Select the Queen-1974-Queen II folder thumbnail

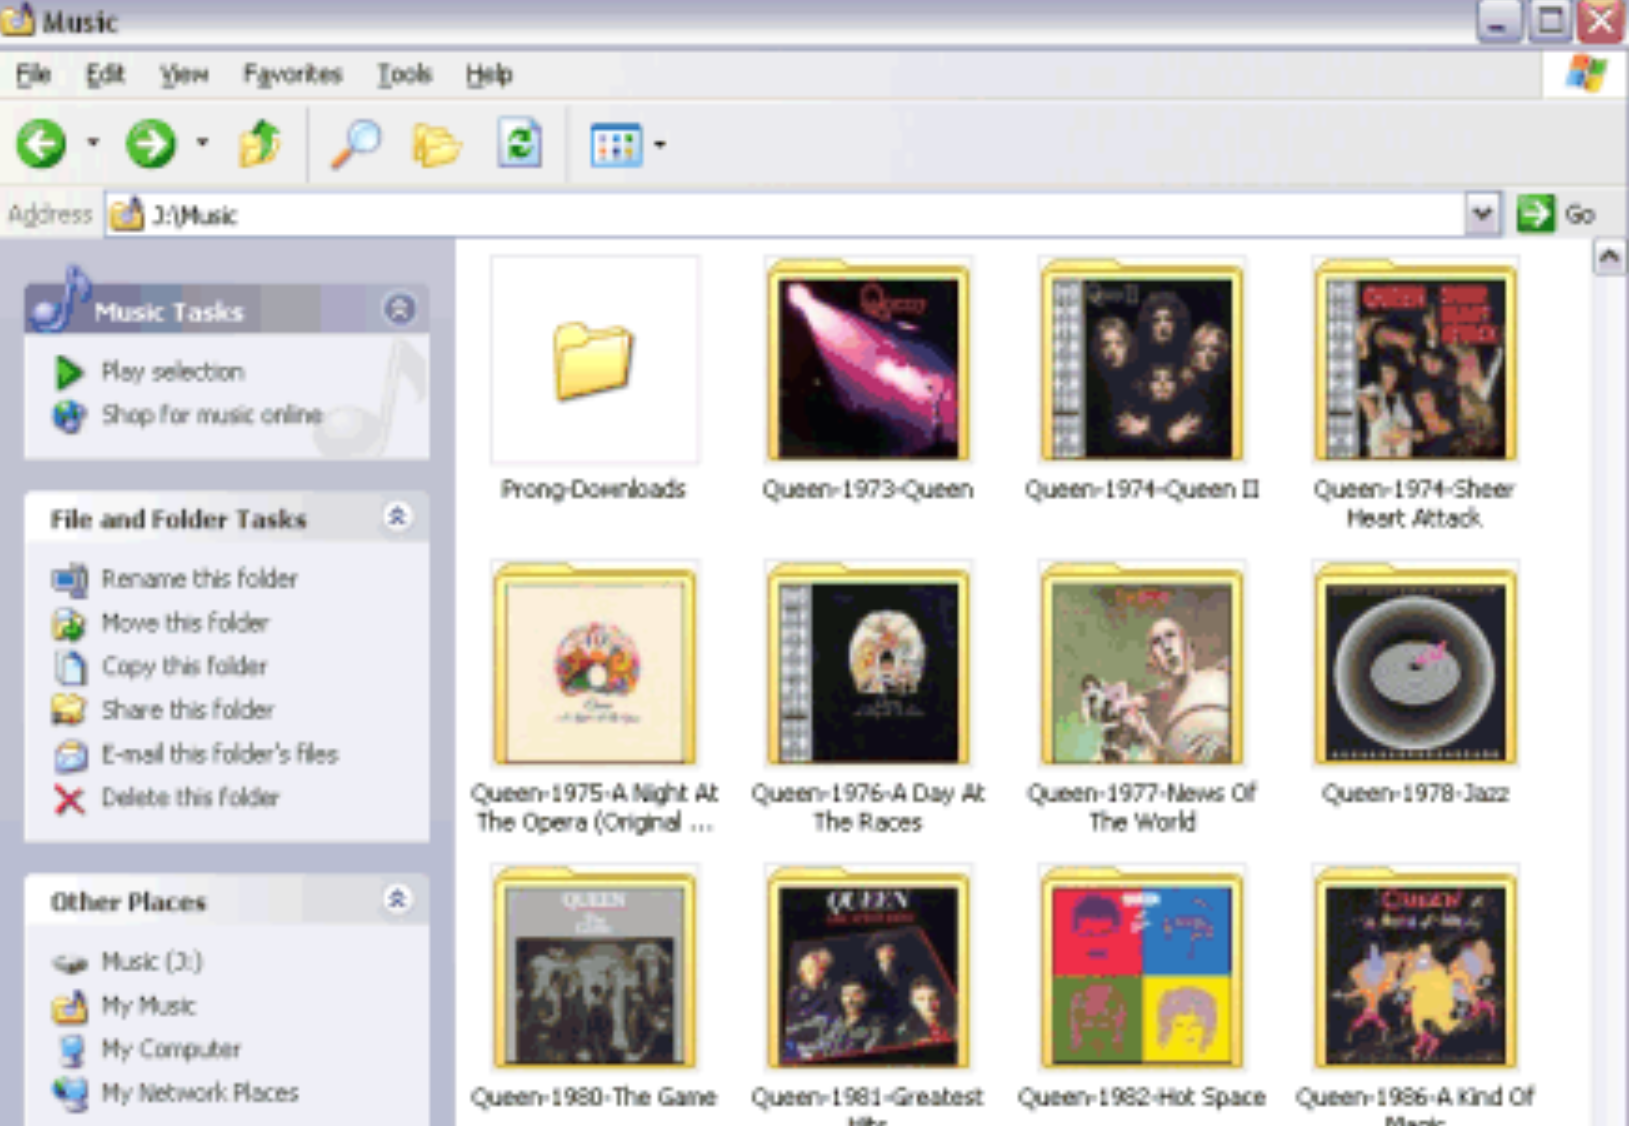[1142, 360]
